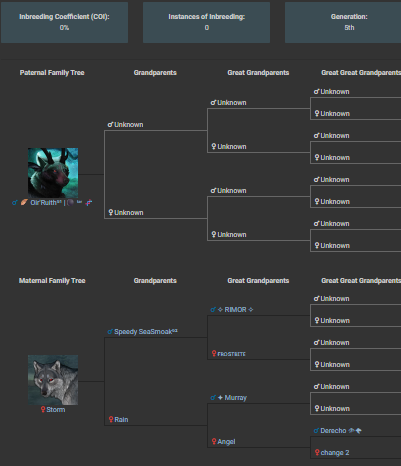Open the RIMOR great grandparent link
The image size is (401, 466).
click(235, 310)
